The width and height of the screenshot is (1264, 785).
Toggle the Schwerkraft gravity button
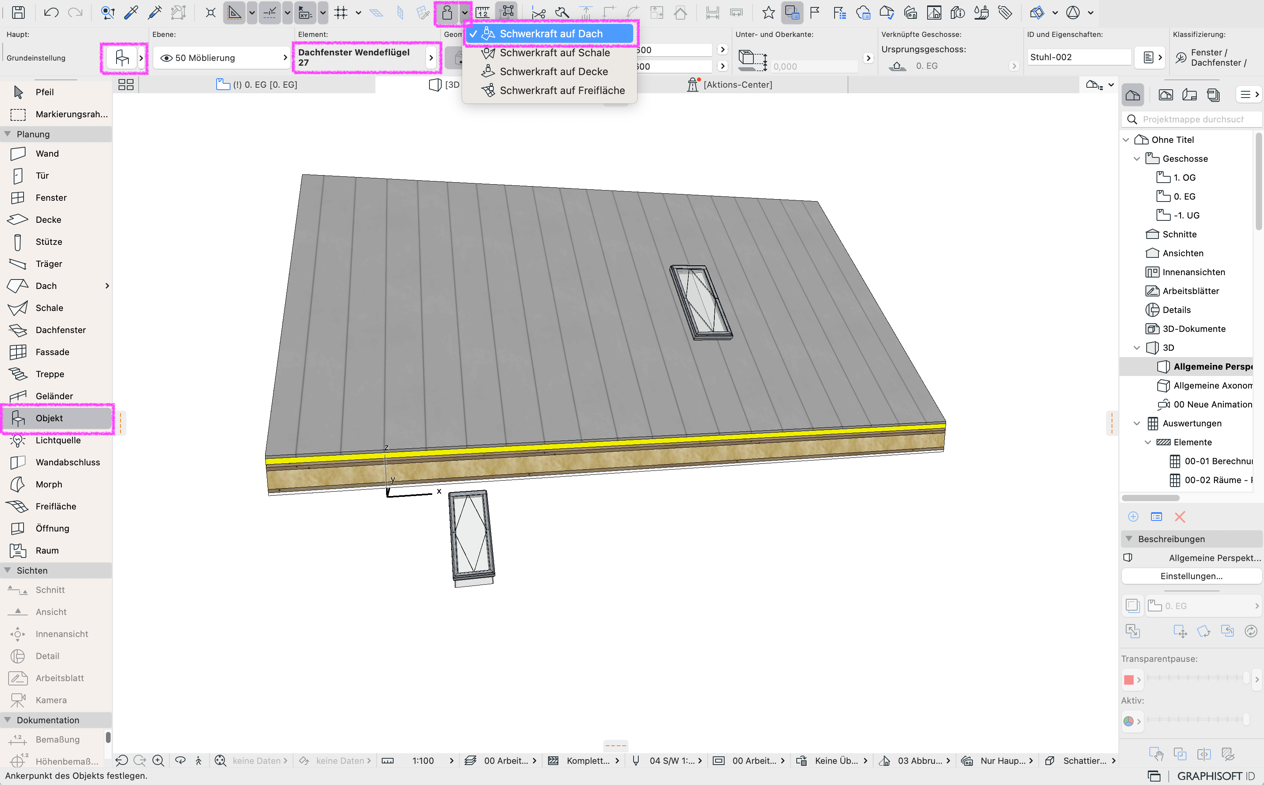click(x=447, y=13)
